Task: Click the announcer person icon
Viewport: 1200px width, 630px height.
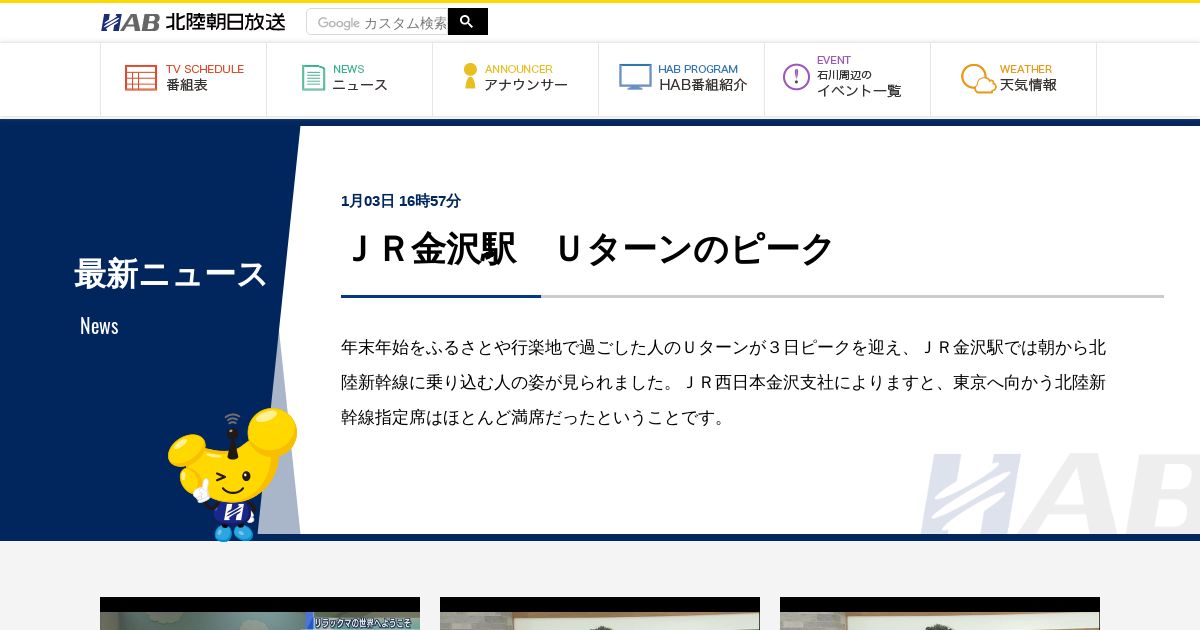Action: click(470, 76)
